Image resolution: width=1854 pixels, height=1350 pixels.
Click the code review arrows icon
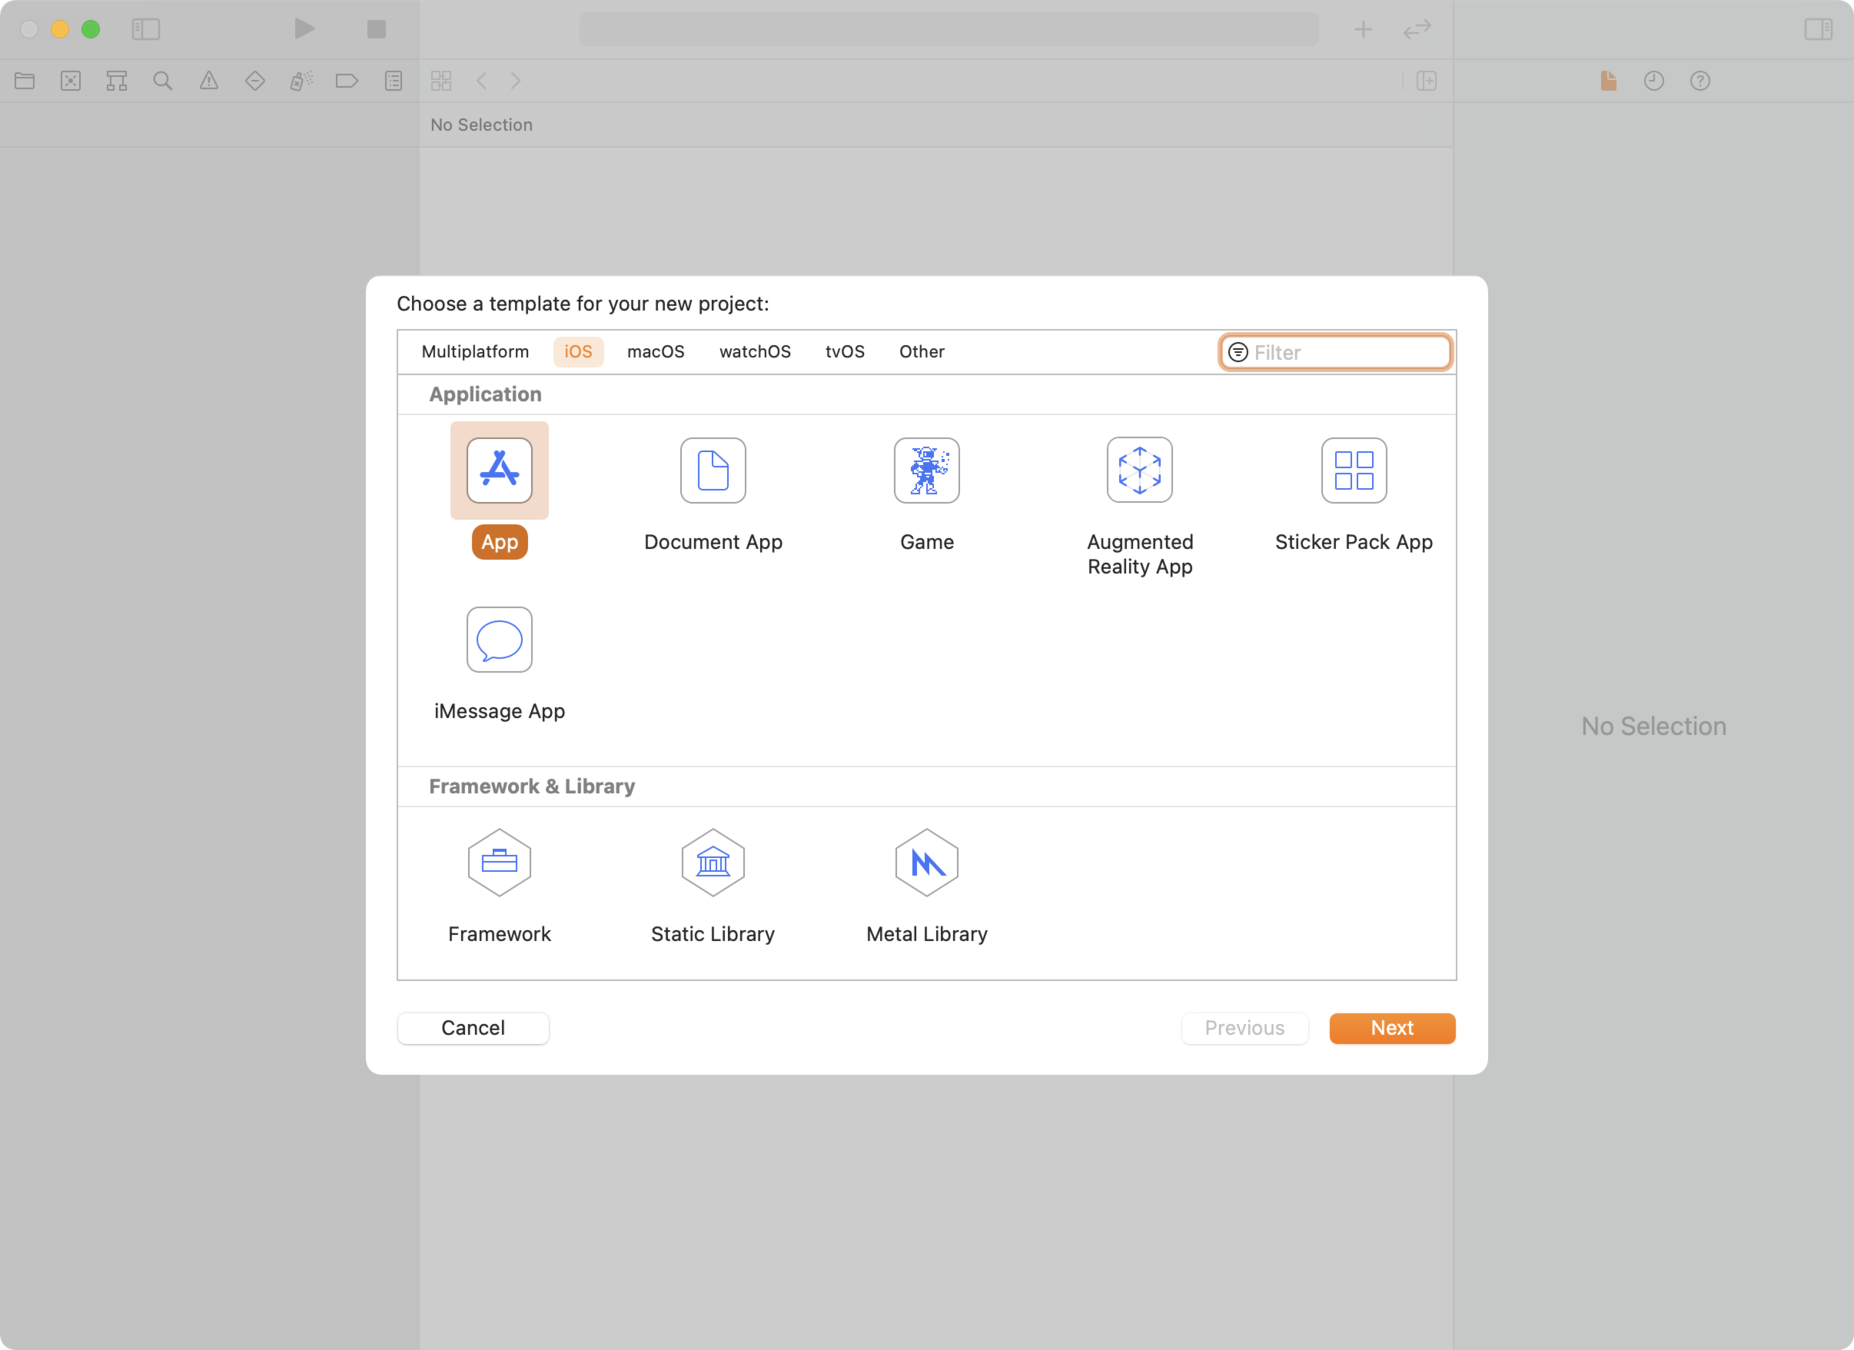pos(1417,29)
